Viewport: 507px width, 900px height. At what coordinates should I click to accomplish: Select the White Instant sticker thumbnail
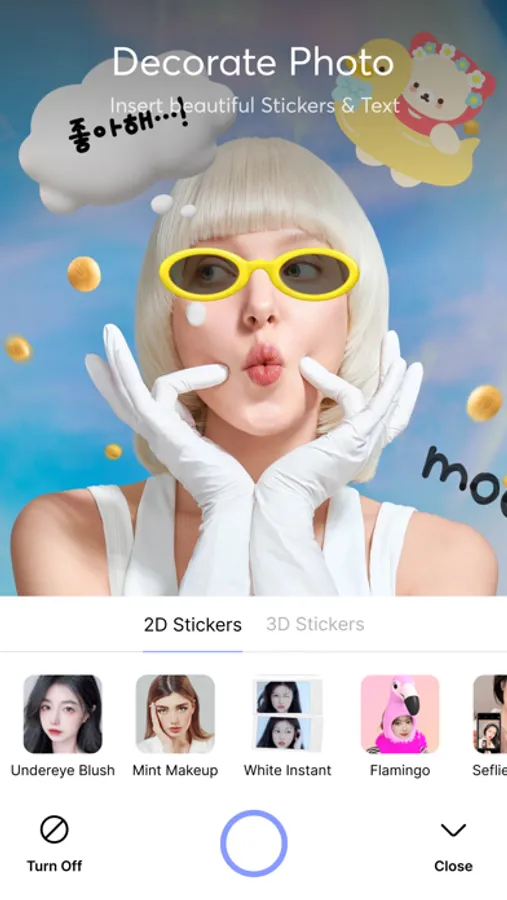(x=288, y=714)
